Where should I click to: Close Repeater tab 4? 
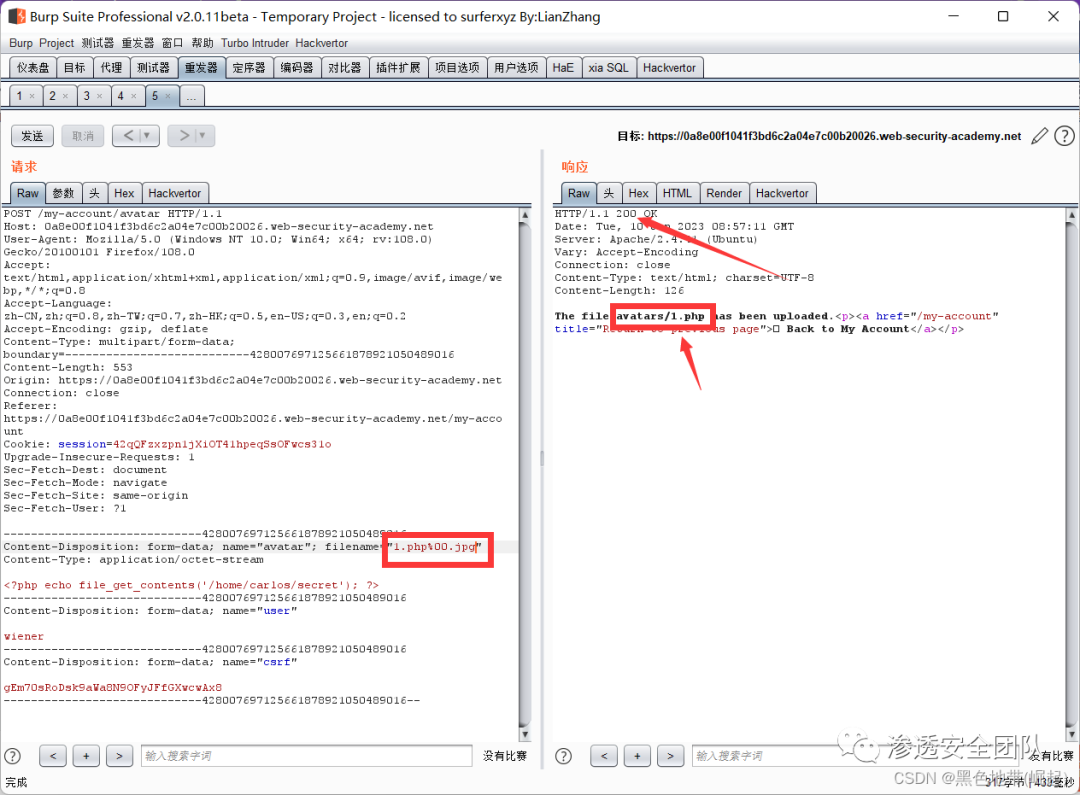click(134, 96)
